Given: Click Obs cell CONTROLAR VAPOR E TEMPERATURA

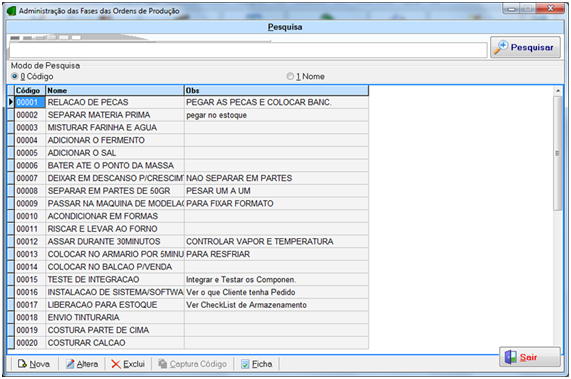Looking at the screenshot, I should pyautogui.click(x=276, y=241).
